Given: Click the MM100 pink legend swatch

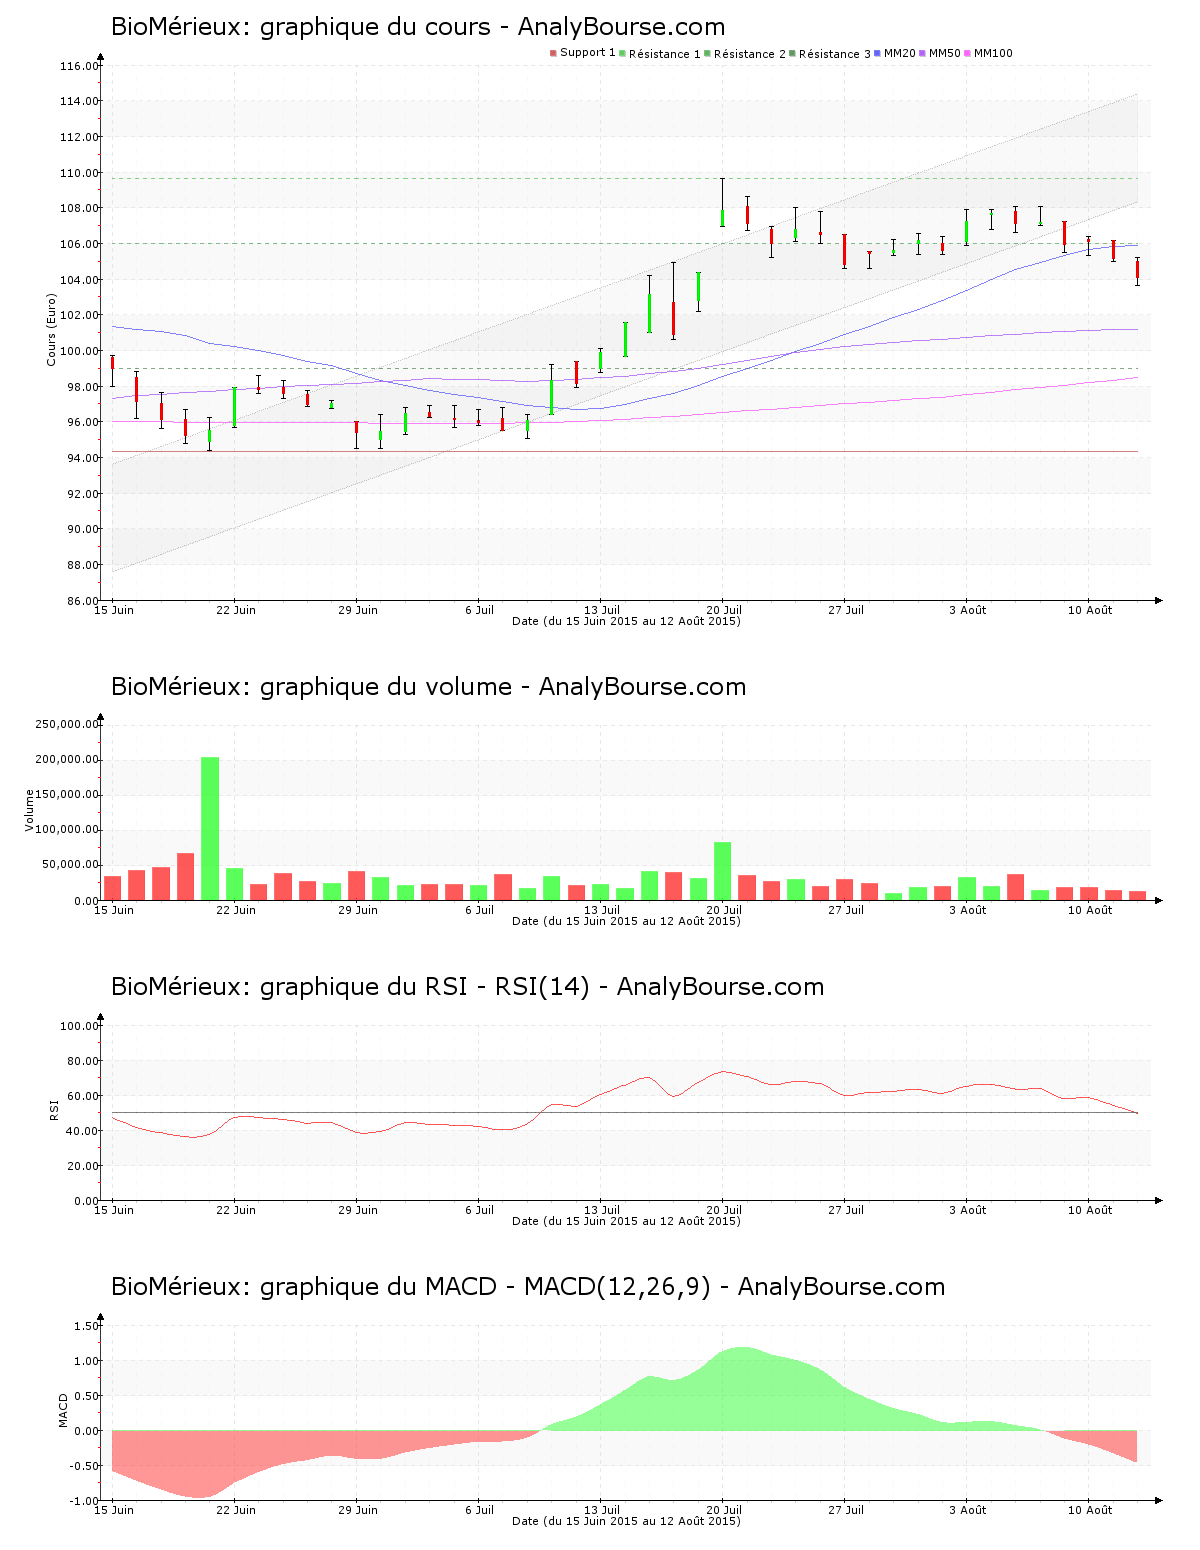Looking at the screenshot, I should (x=967, y=53).
